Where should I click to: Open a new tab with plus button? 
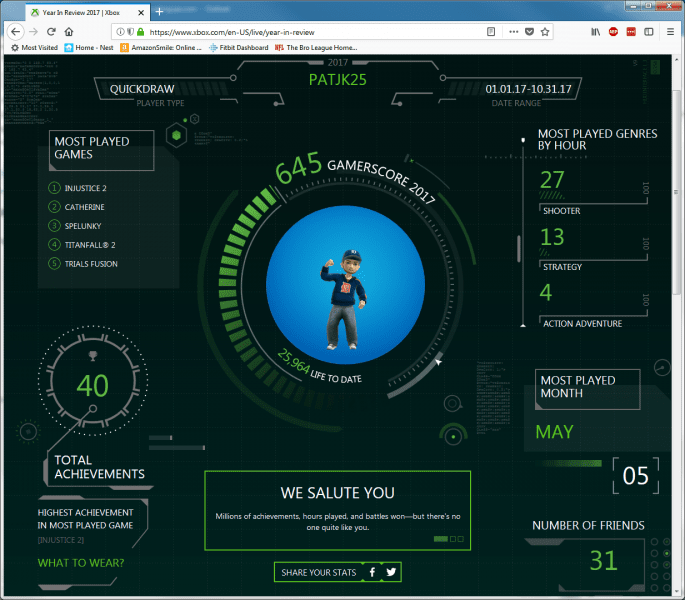[x=159, y=10]
